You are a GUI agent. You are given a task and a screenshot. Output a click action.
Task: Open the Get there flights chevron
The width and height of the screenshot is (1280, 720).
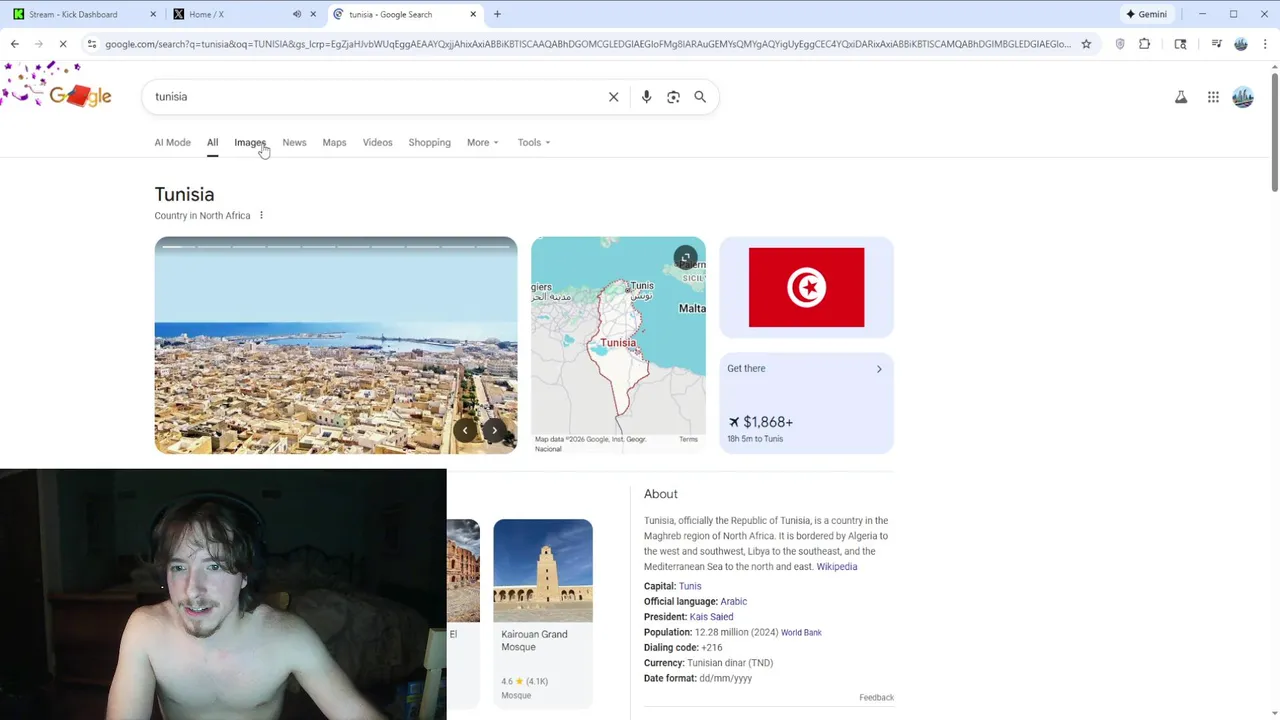tap(879, 369)
